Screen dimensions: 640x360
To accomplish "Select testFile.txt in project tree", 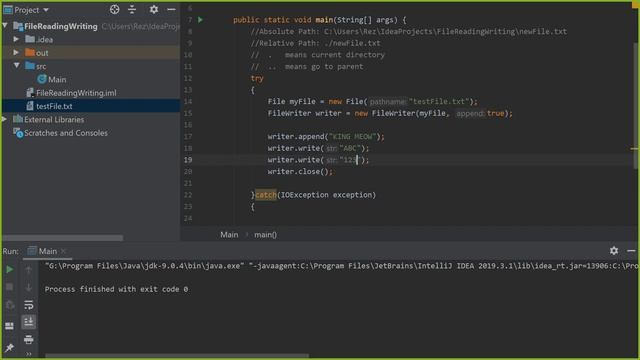I will [54, 106].
